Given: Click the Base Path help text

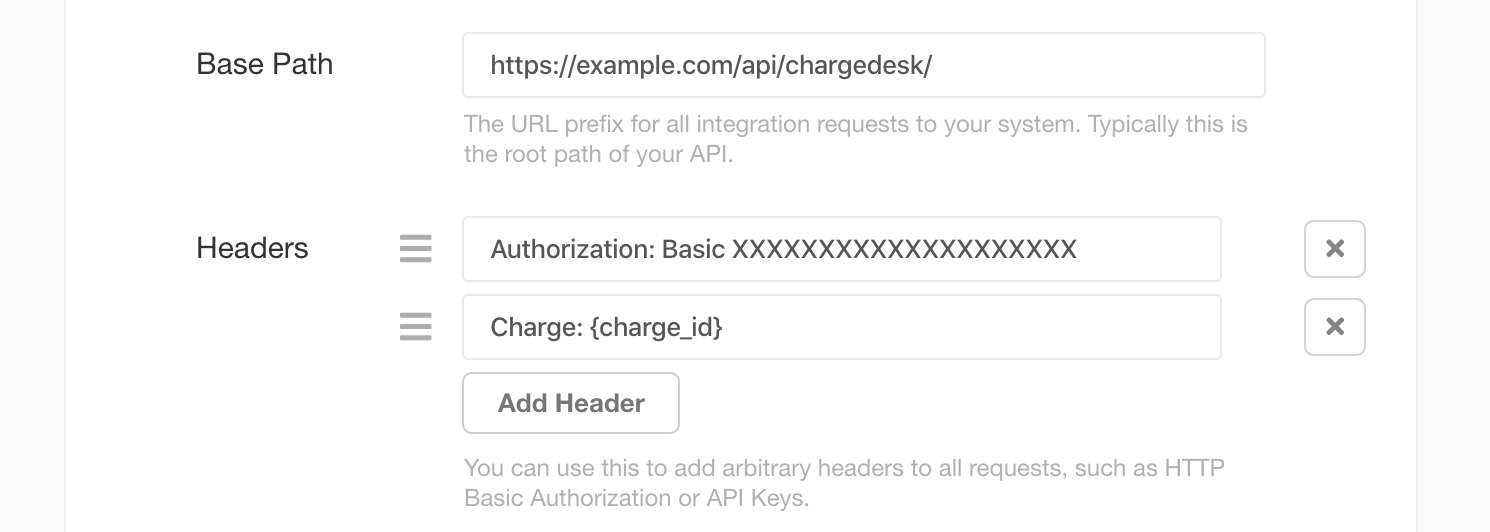Looking at the screenshot, I should click(x=855, y=126).
